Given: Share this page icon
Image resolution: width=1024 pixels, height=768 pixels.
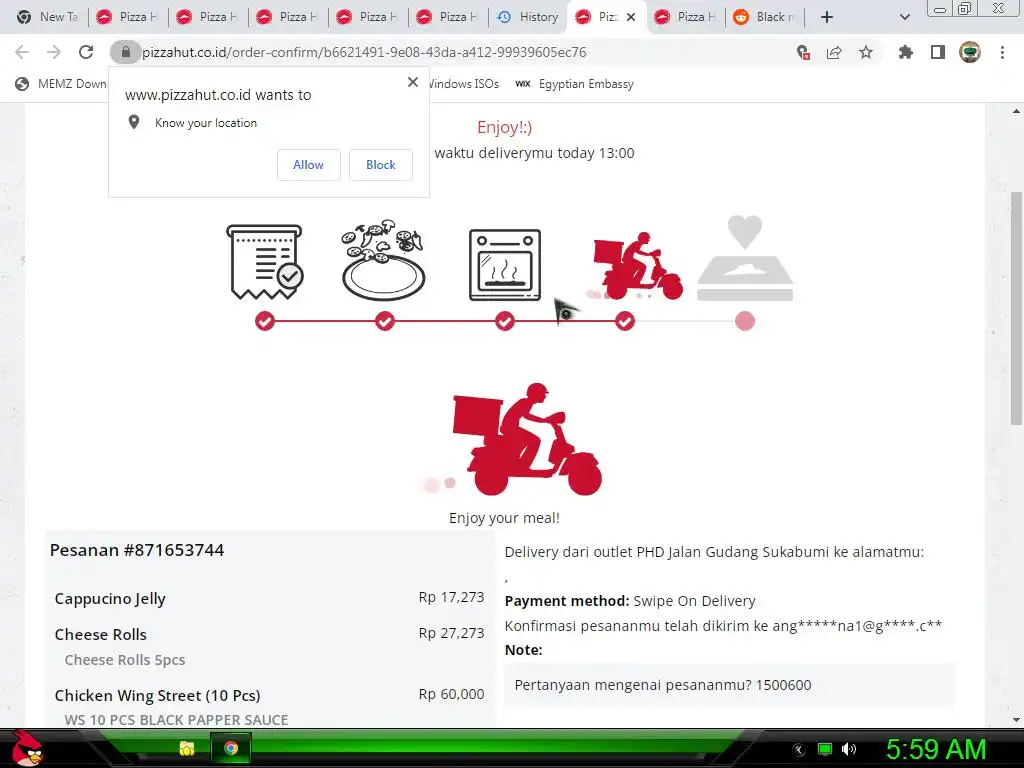Looking at the screenshot, I should tap(834, 52).
